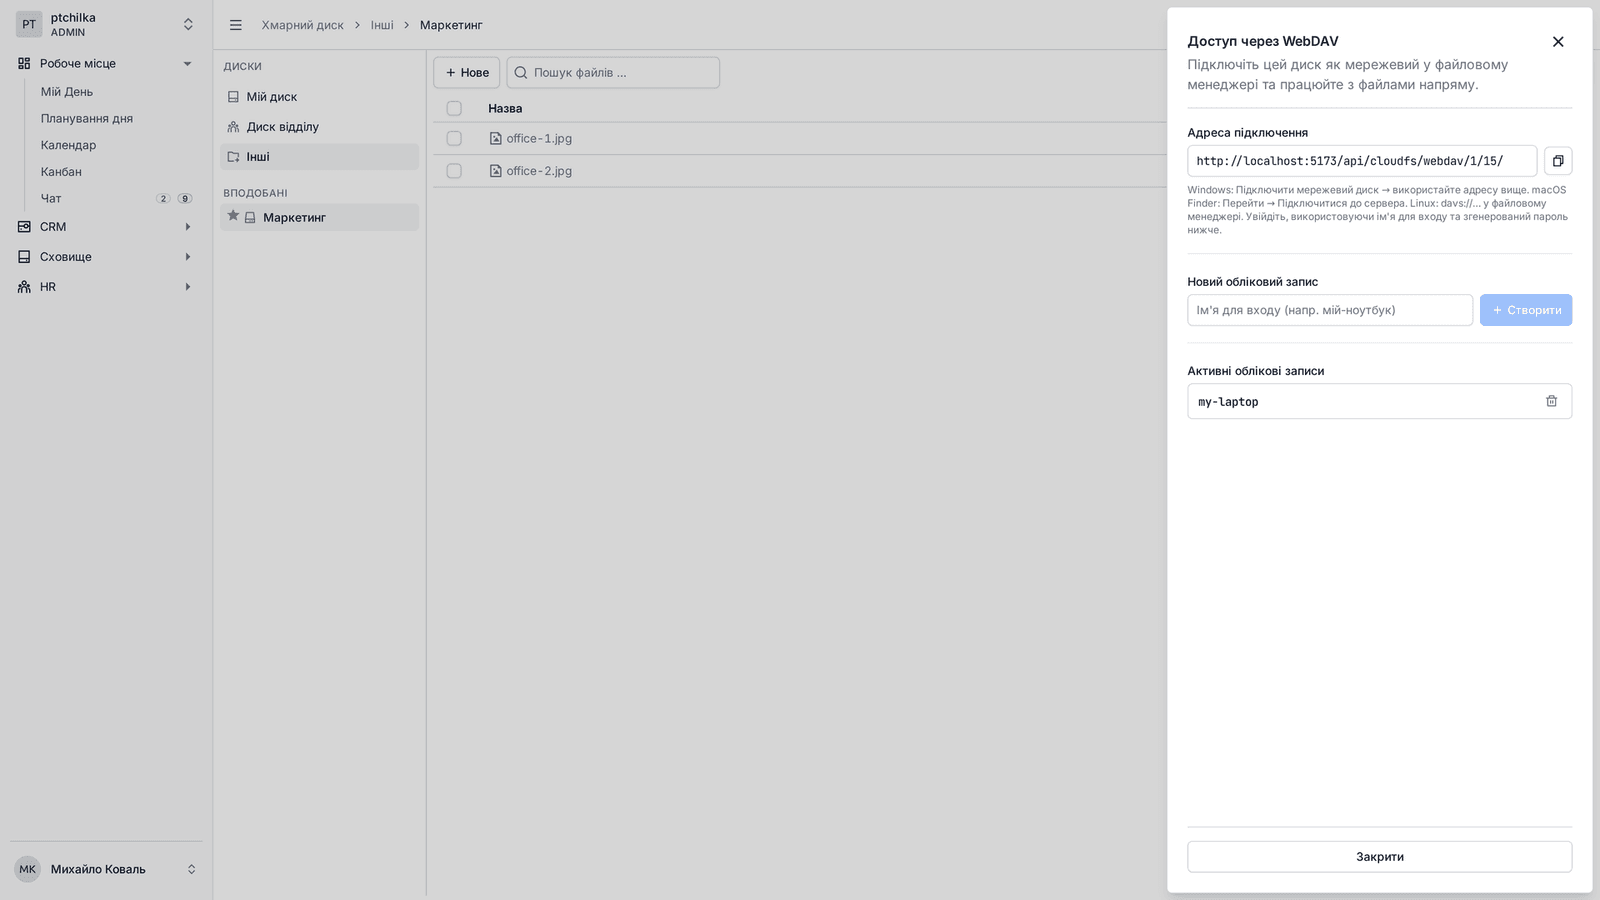Delete the my-laptop account with trash icon
The width and height of the screenshot is (1600, 900).
(1551, 401)
